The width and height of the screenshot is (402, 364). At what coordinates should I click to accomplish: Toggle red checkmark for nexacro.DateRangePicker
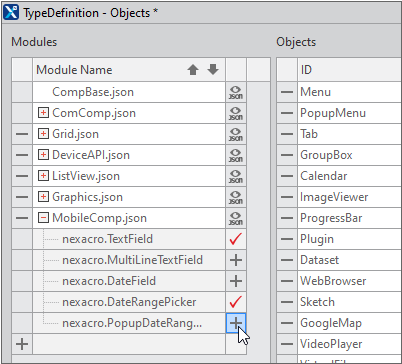[236, 302]
